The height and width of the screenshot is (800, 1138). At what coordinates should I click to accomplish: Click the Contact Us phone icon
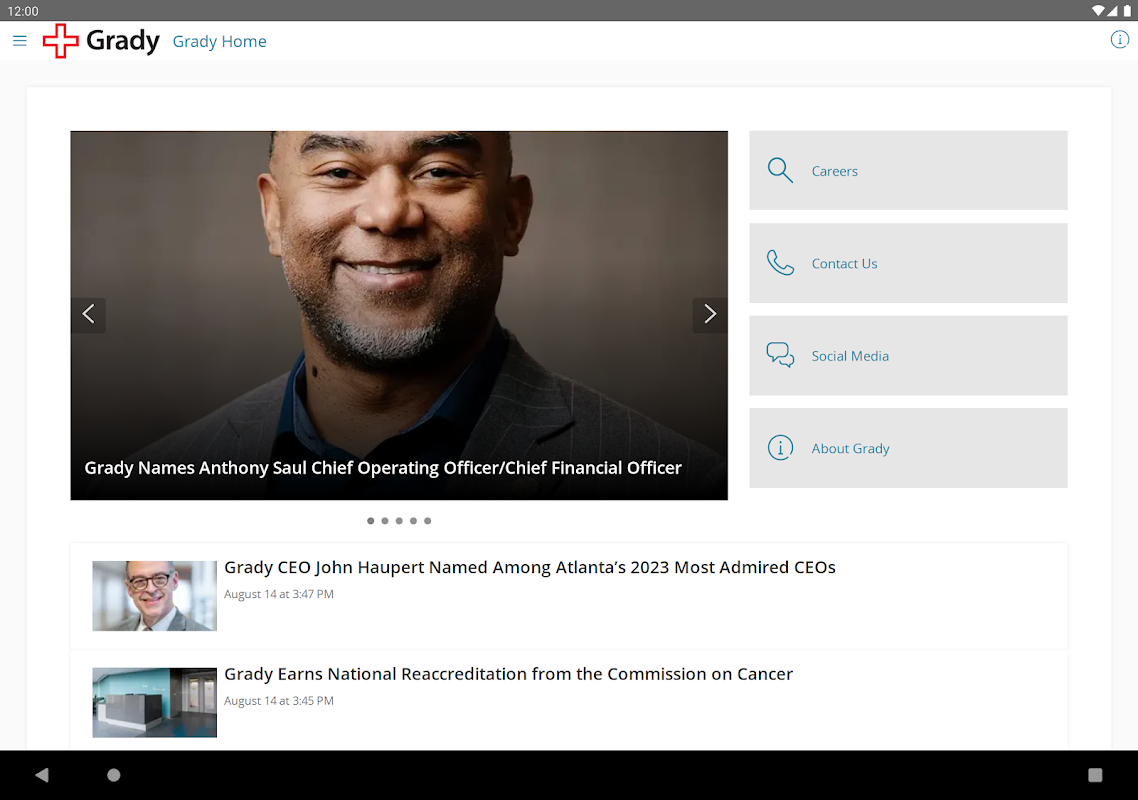tap(780, 263)
